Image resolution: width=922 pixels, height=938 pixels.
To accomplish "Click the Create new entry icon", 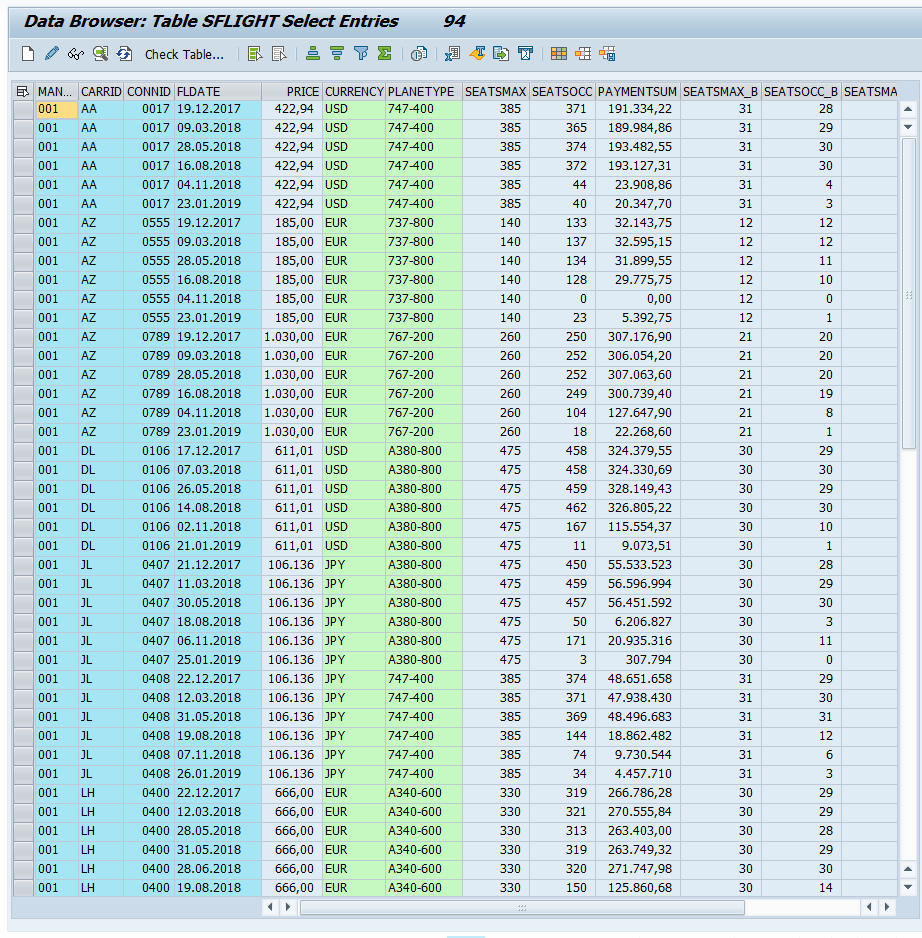I will click(28, 54).
